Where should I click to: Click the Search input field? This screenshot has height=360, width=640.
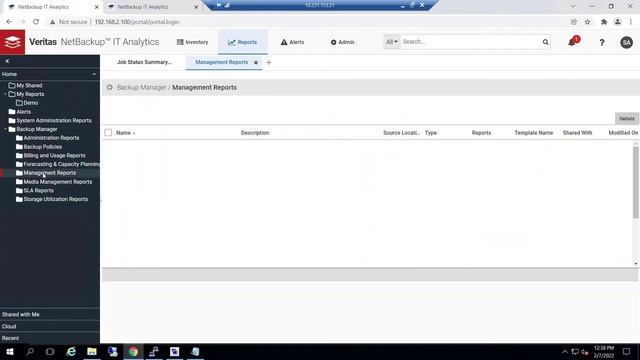(x=470, y=42)
